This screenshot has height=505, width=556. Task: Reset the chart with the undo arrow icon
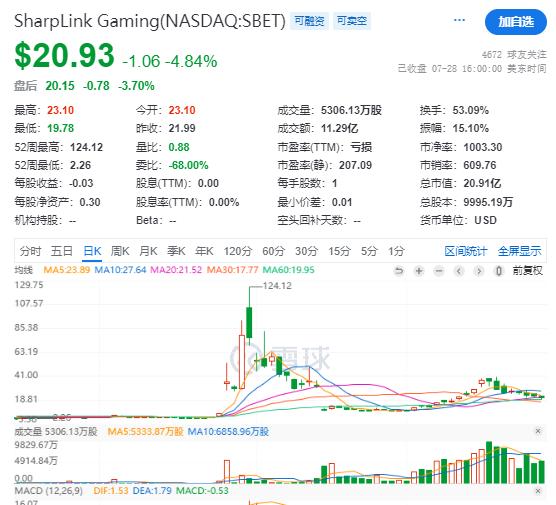[x=399, y=271]
